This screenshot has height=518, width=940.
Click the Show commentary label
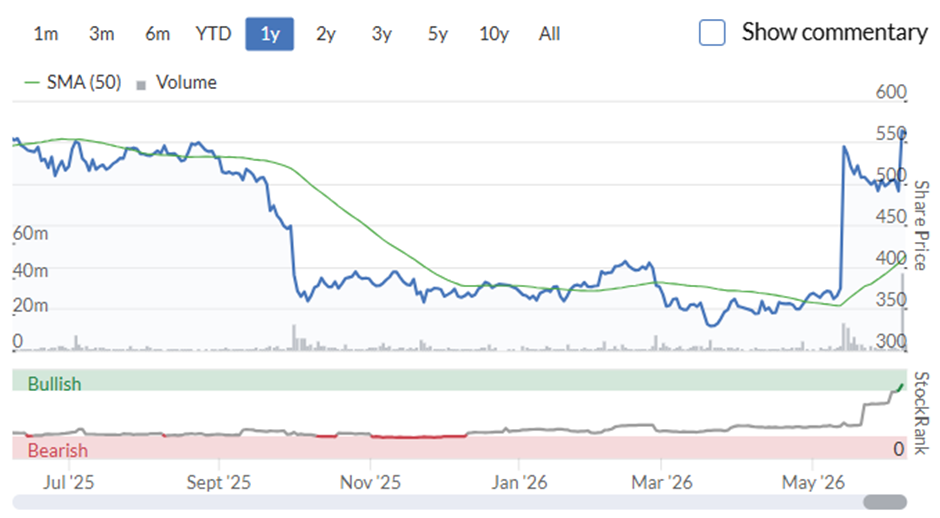[834, 32]
